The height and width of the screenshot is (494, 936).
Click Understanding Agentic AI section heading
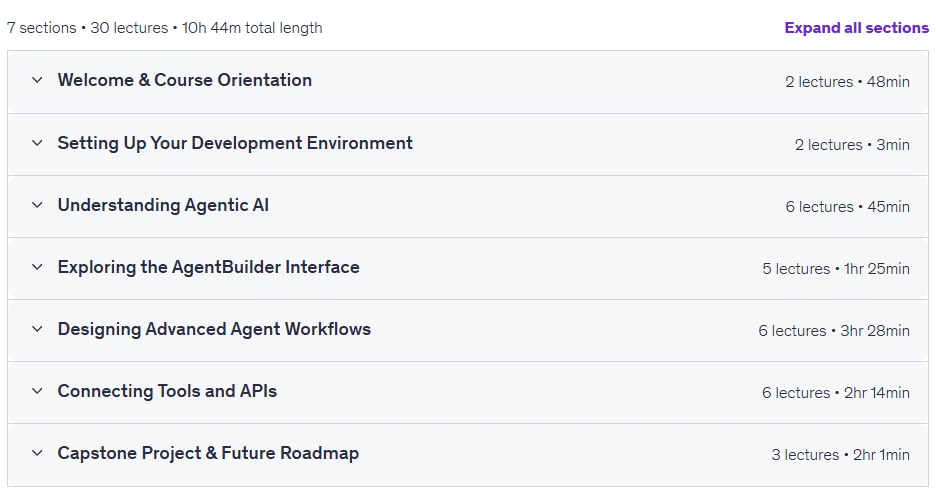pyautogui.click(x=163, y=205)
